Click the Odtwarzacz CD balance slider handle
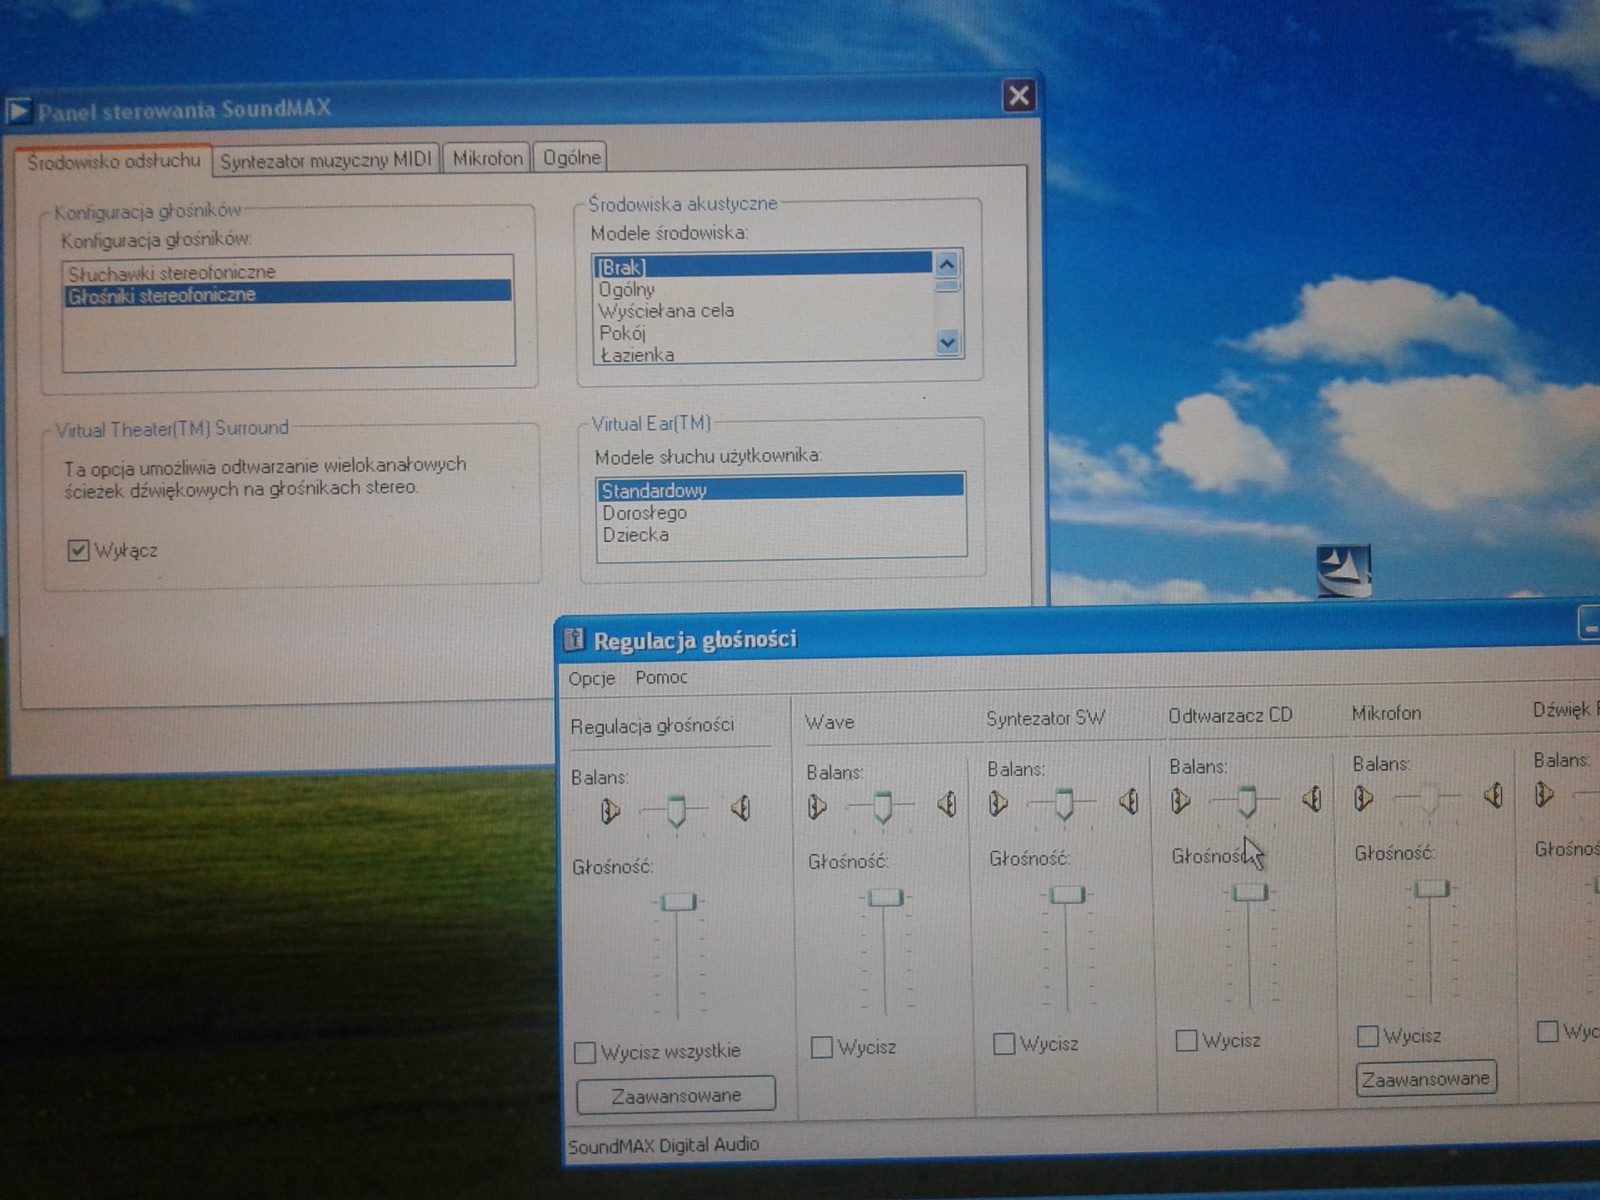The width and height of the screenshot is (1600, 1200). coord(1246,800)
